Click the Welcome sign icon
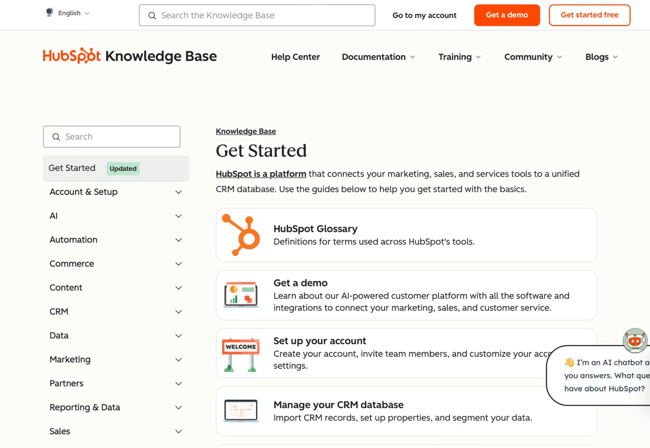Screen dimensions: 650x448 (x=241, y=354)
